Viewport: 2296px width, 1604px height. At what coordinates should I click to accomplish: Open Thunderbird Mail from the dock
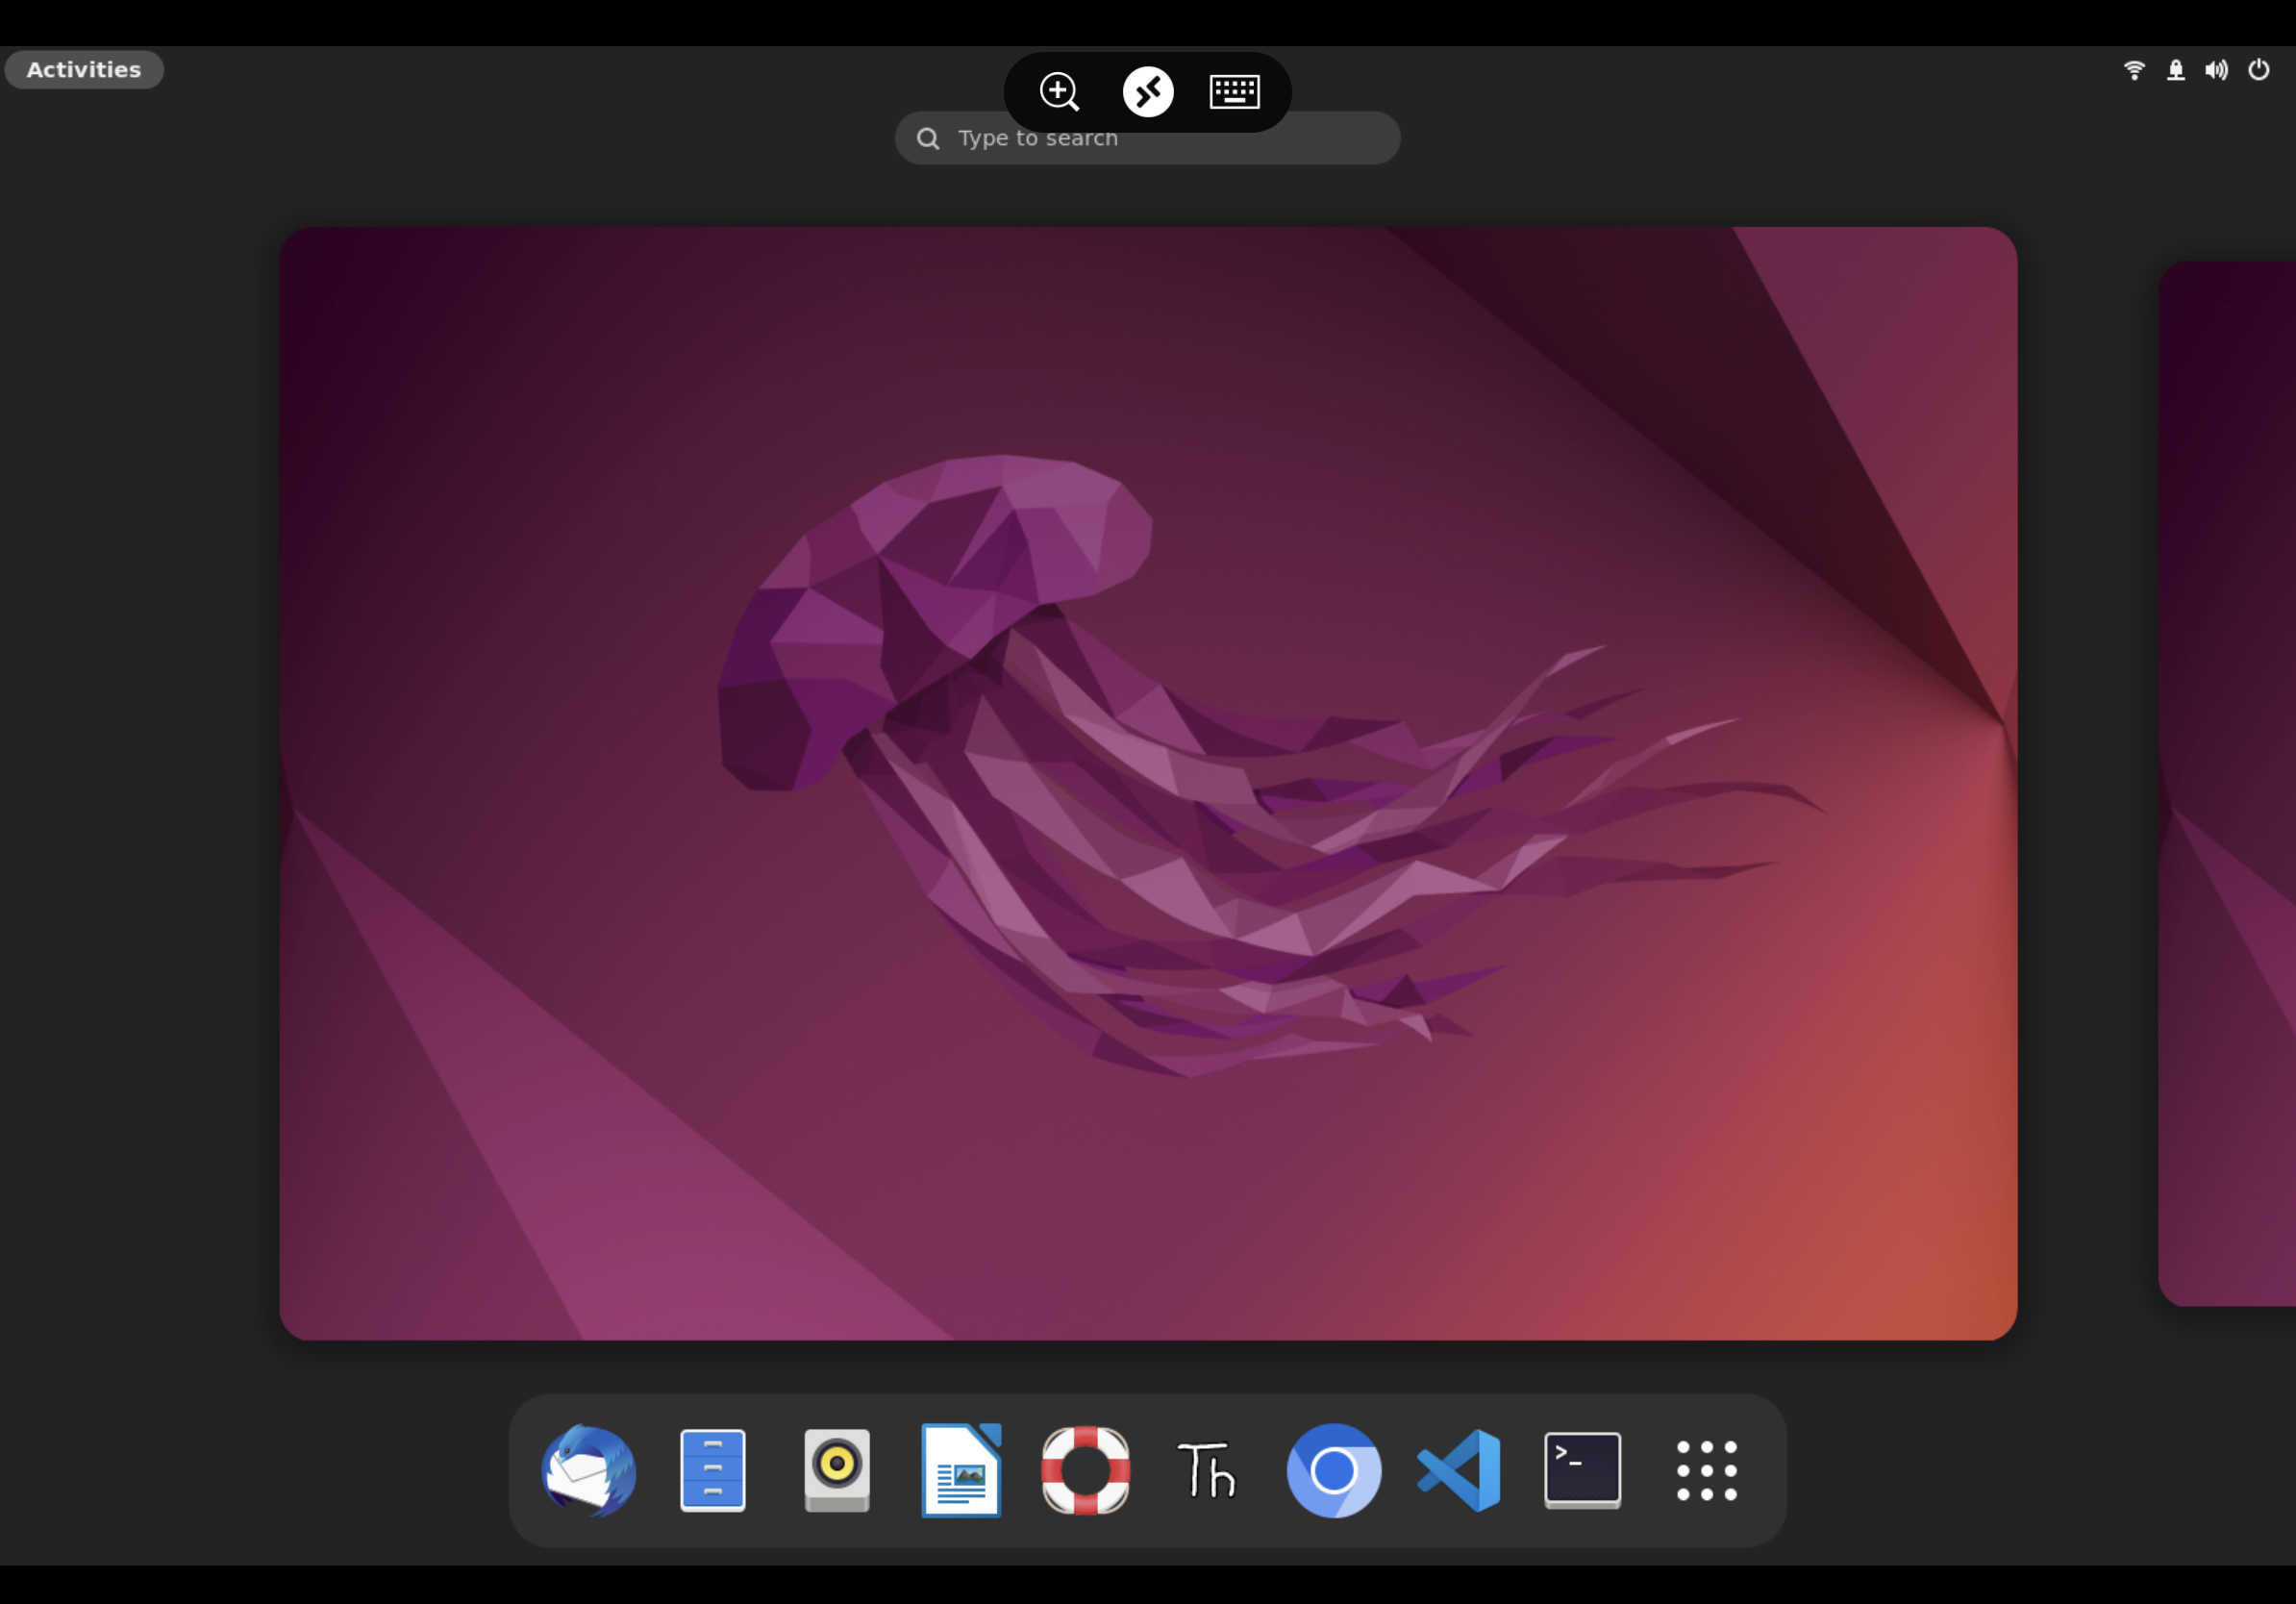point(588,1470)
